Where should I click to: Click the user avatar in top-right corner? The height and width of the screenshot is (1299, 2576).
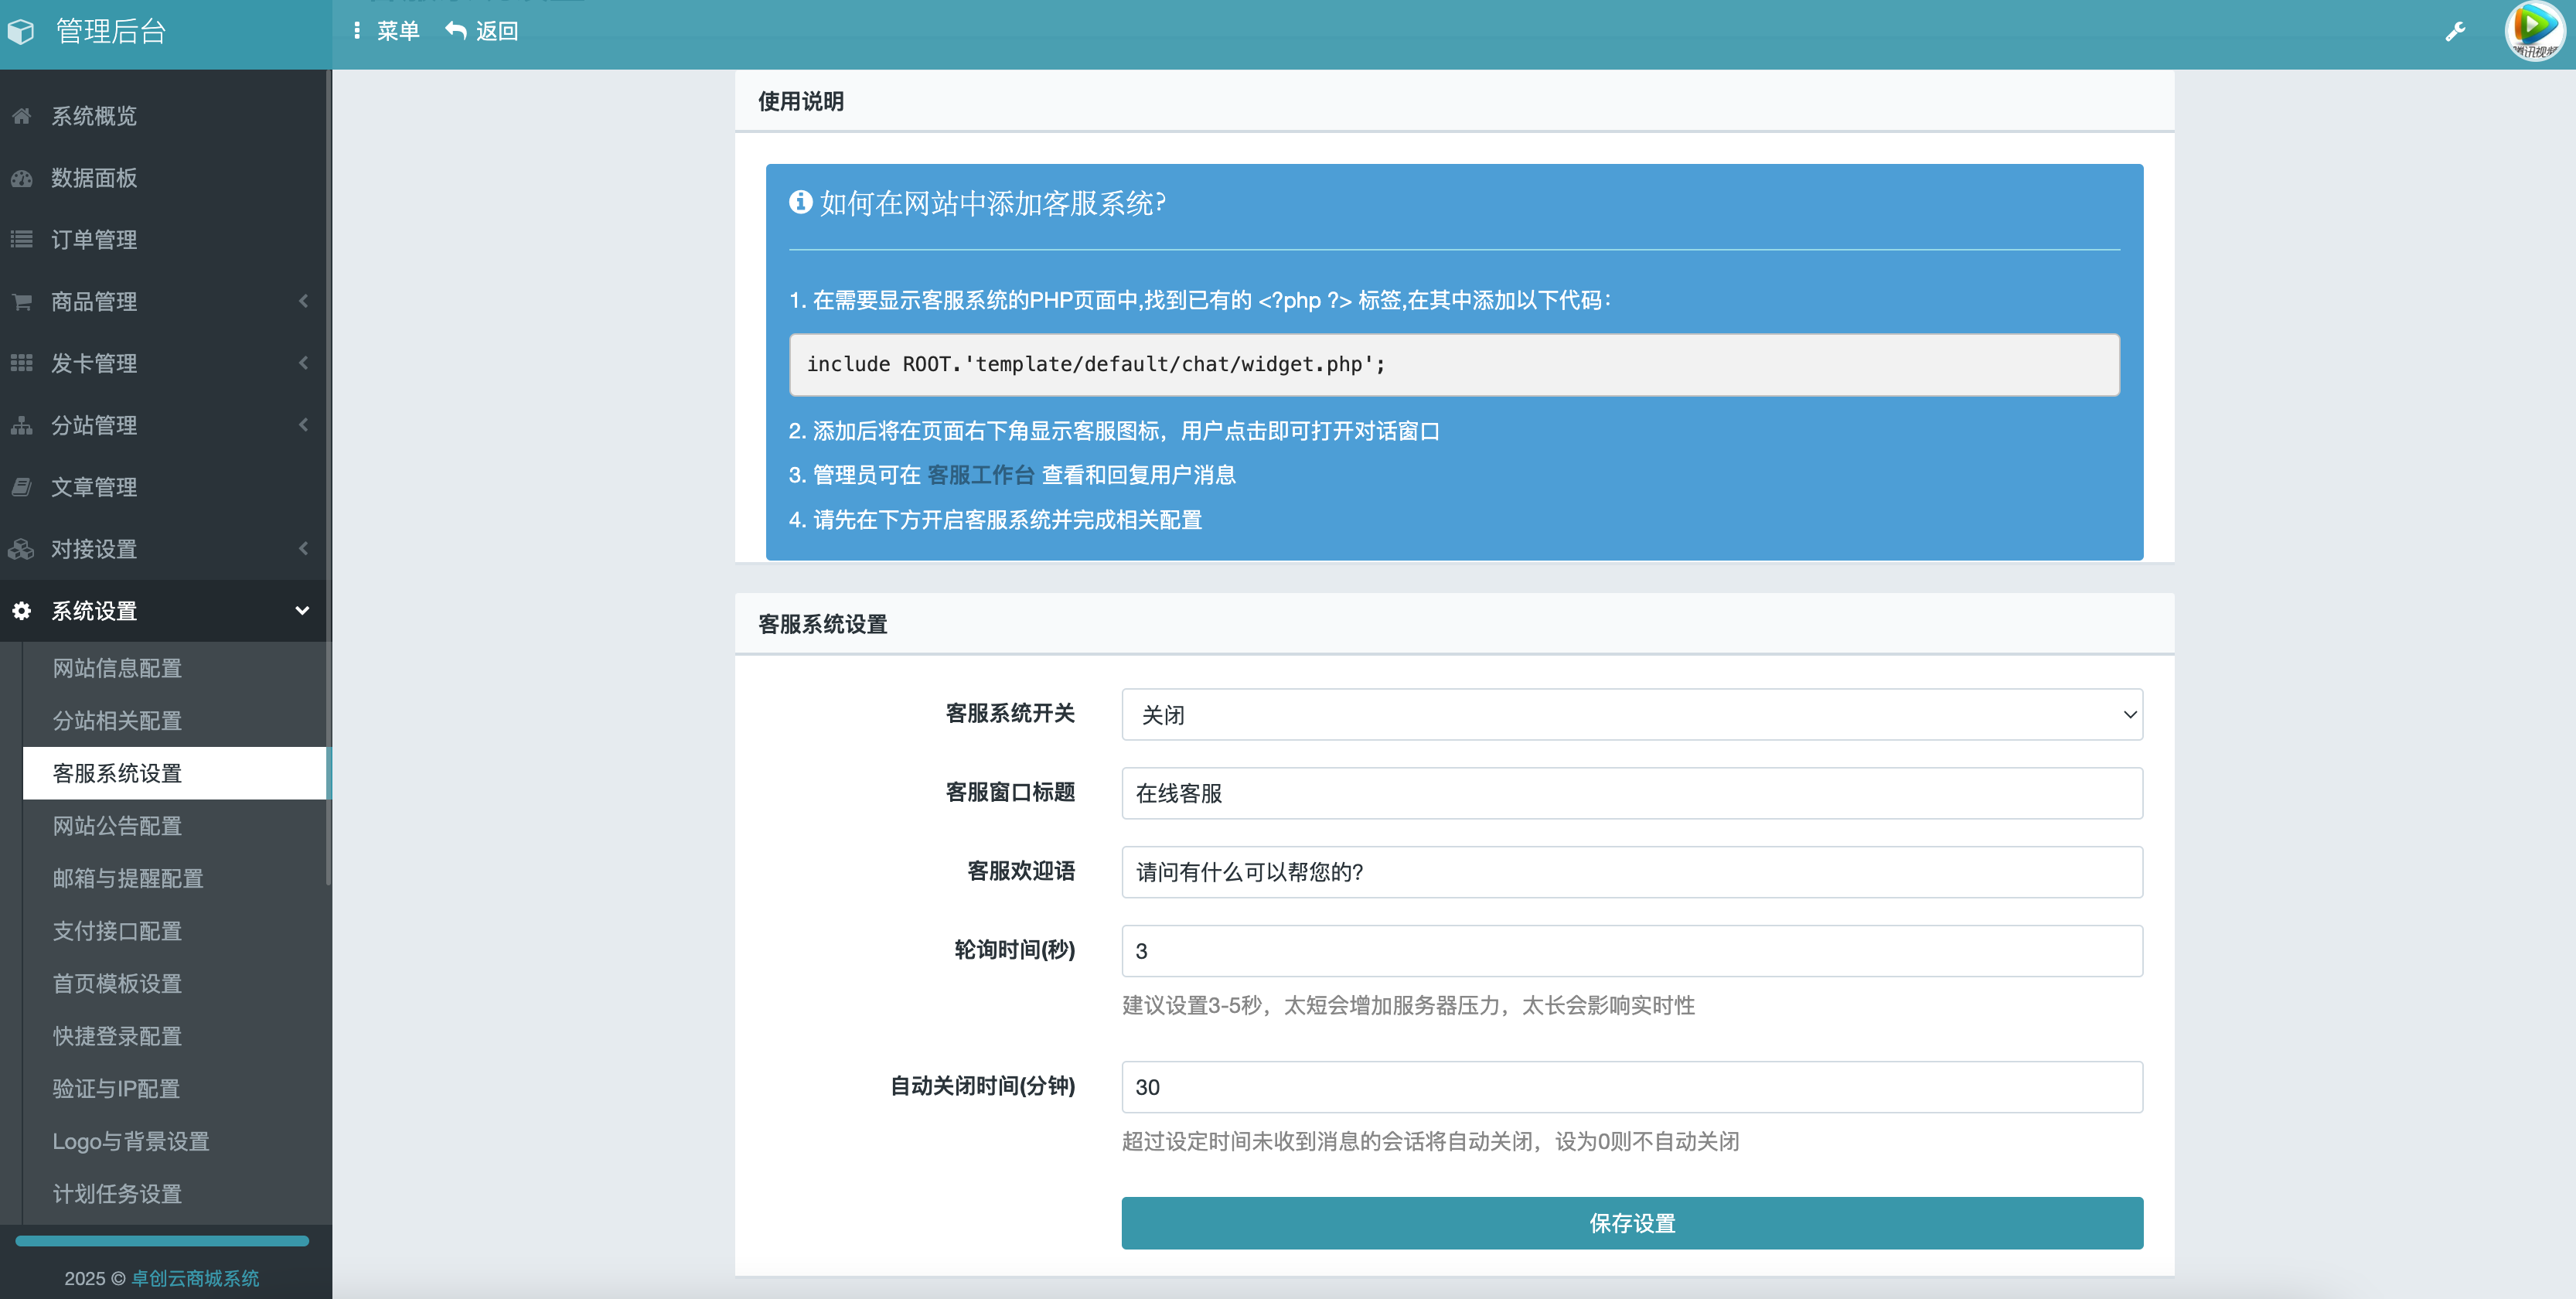tap(2534, 31)
